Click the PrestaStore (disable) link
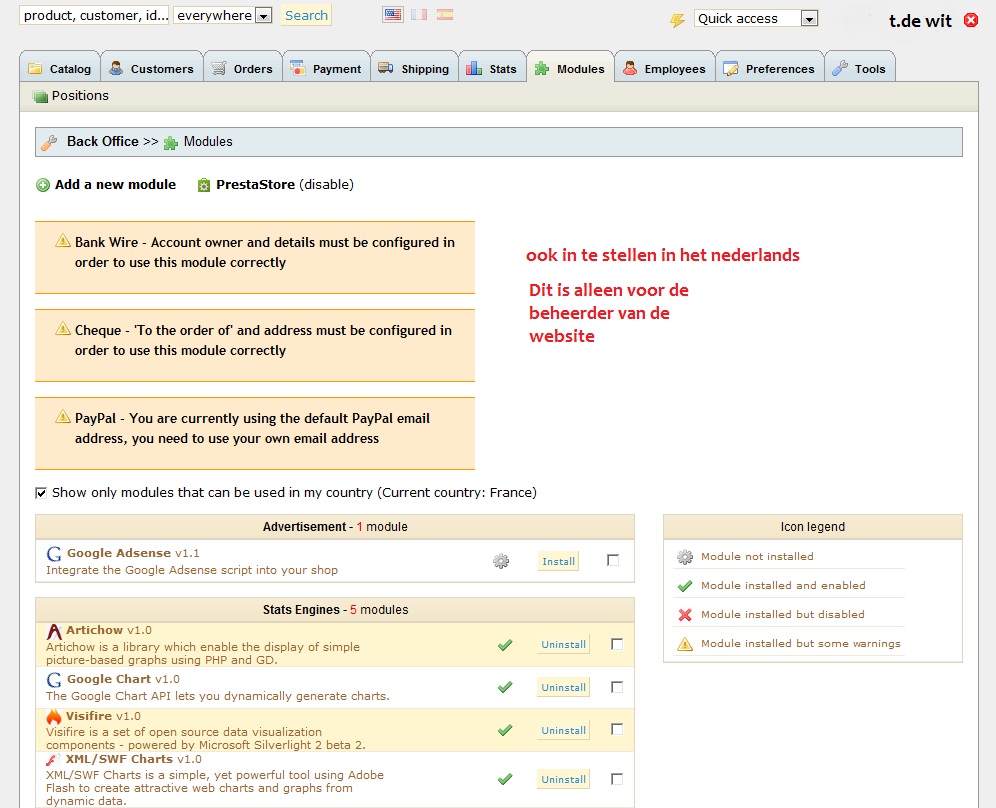Viewport: 996px width, 808px height. 285,185
